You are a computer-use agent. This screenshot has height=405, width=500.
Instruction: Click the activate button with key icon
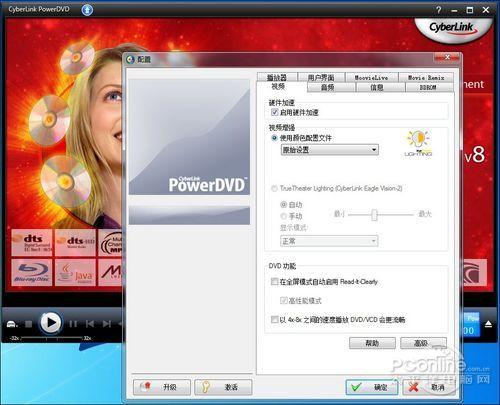(223, 387)
